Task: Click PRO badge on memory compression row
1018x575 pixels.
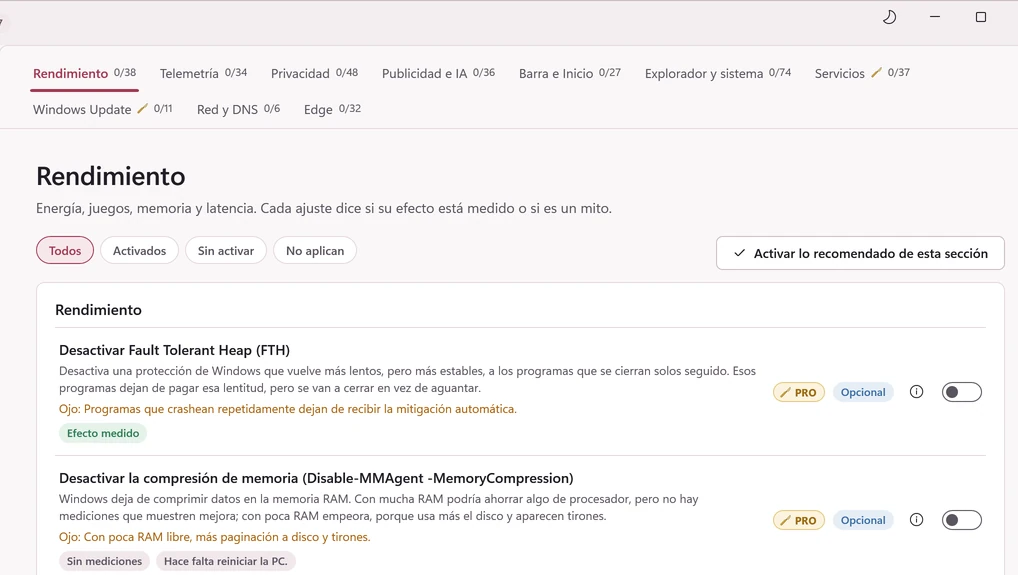Action: tap(799, 520)
